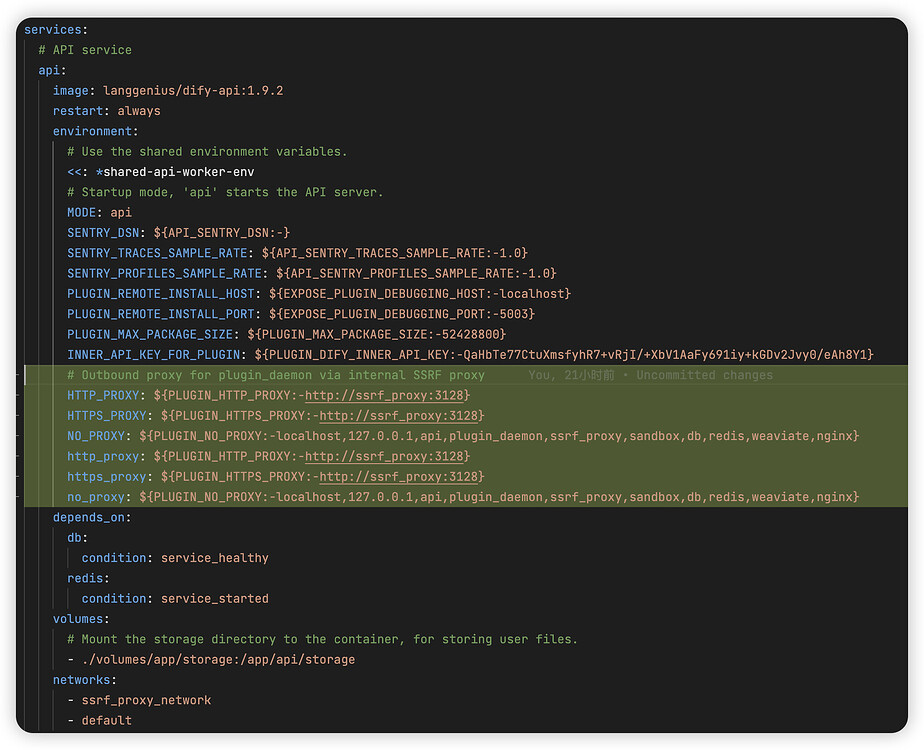Click the "PLUGIN_REMOTE_INSTALL_PORT" key
Screen dimensions: 924x750
161,314
